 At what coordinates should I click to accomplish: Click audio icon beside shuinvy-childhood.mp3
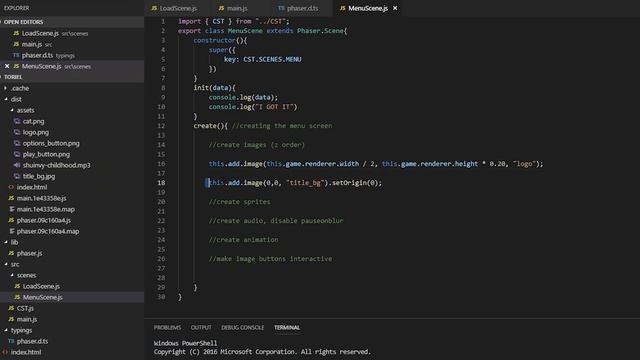click(x=17, y=165)
